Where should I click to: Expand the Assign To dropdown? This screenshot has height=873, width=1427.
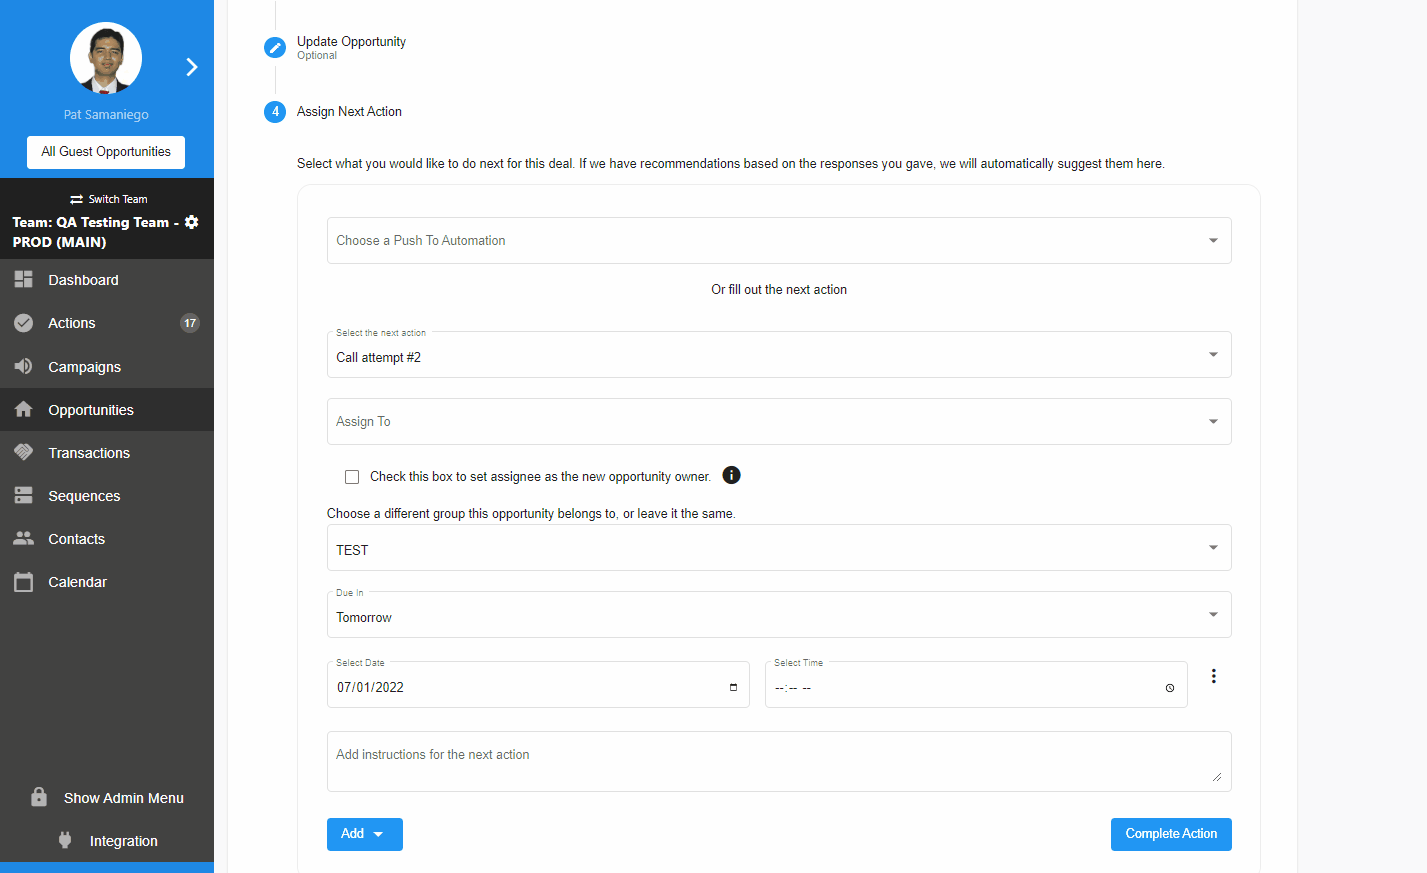coord(778,422)
